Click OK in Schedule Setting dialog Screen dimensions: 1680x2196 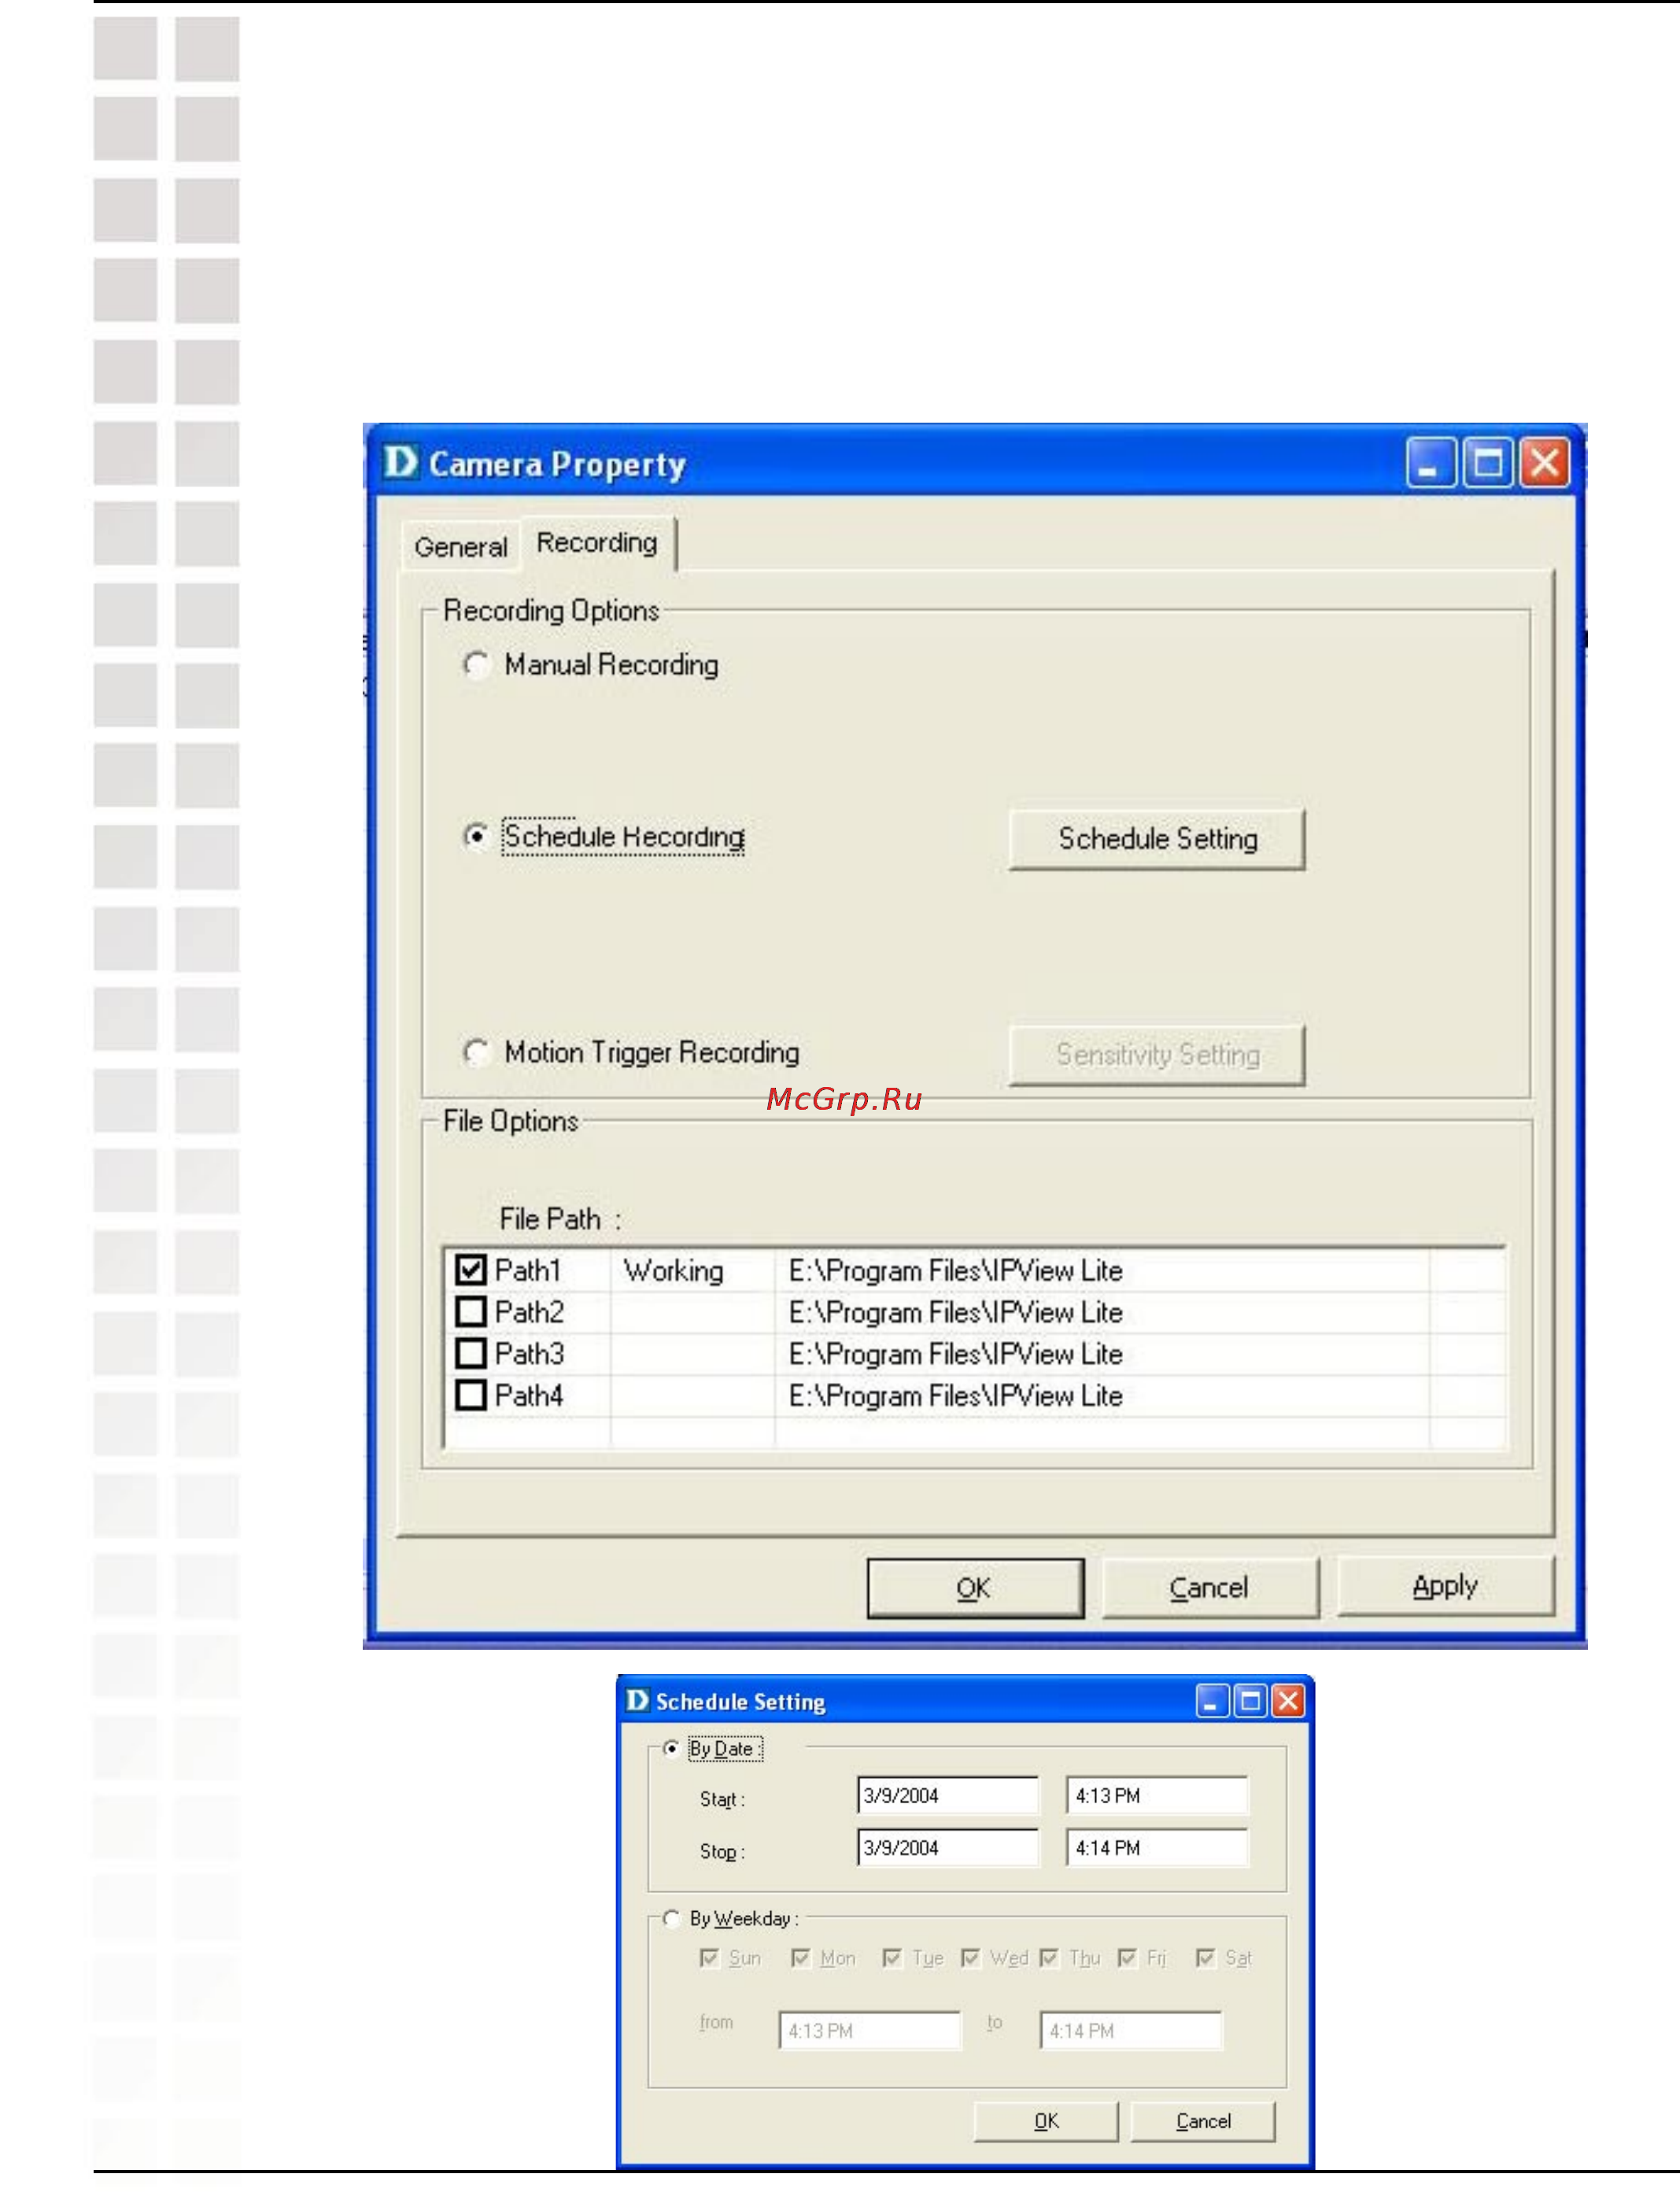pos(1046,2121)
